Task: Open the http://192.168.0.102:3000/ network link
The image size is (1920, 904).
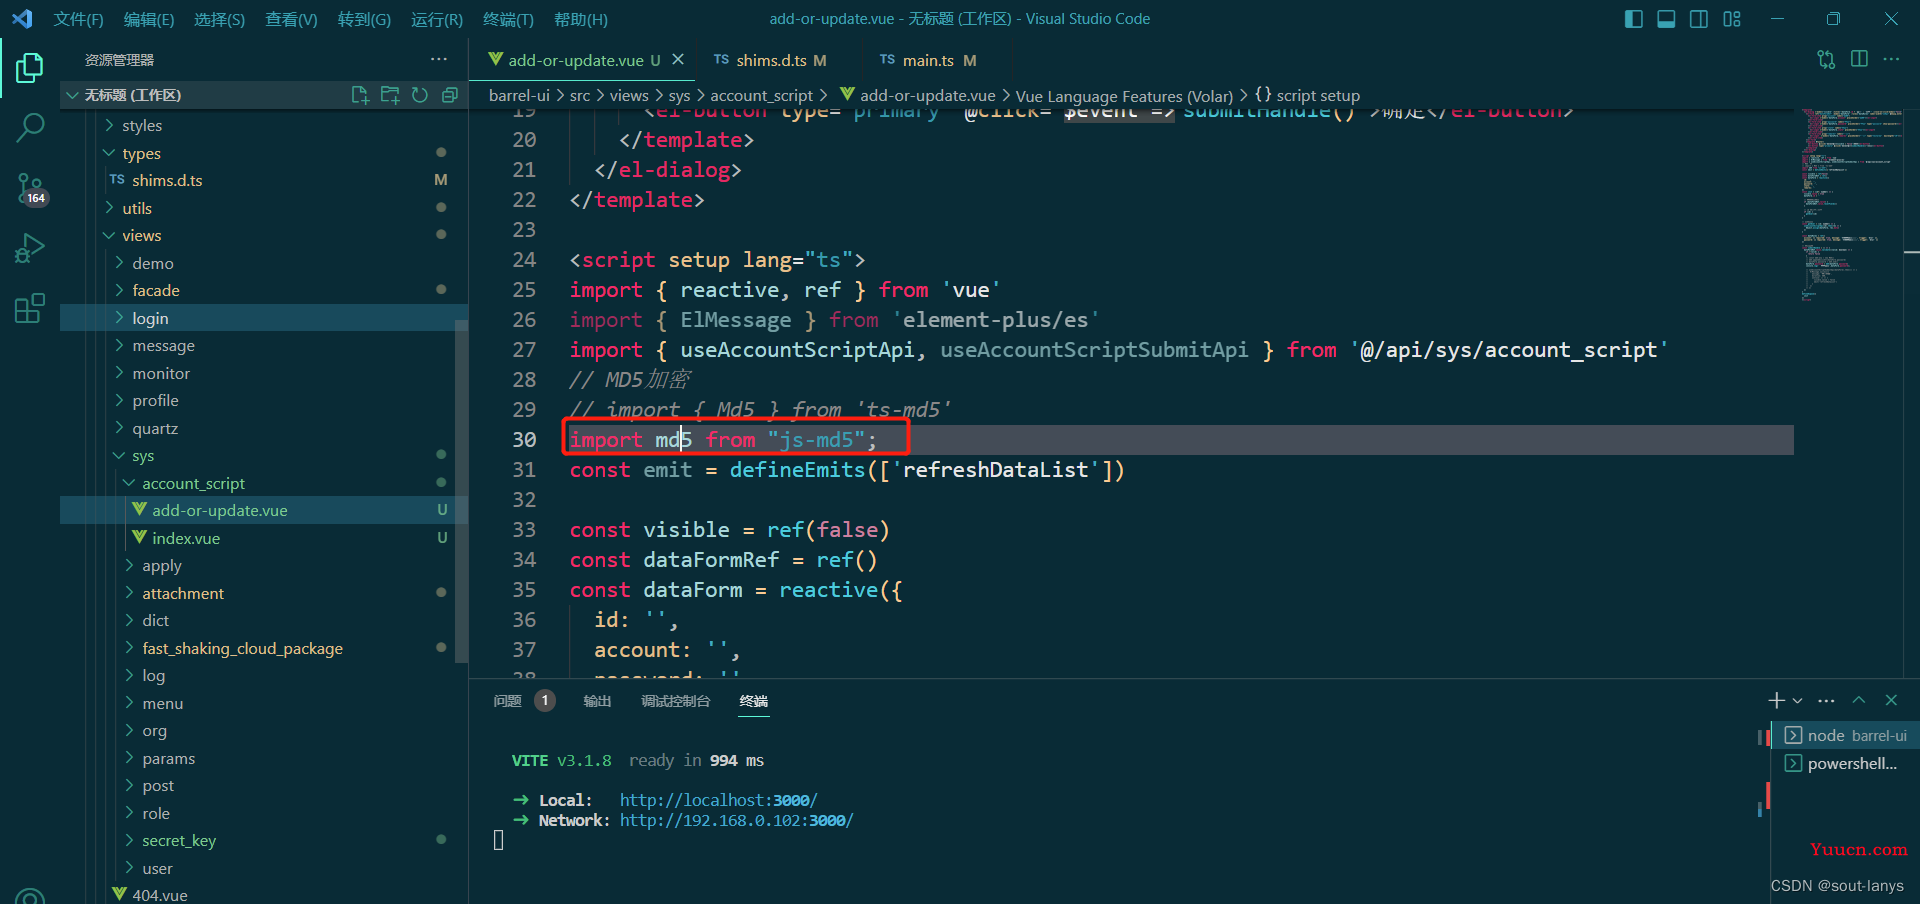Action: (x=736, y=820)
